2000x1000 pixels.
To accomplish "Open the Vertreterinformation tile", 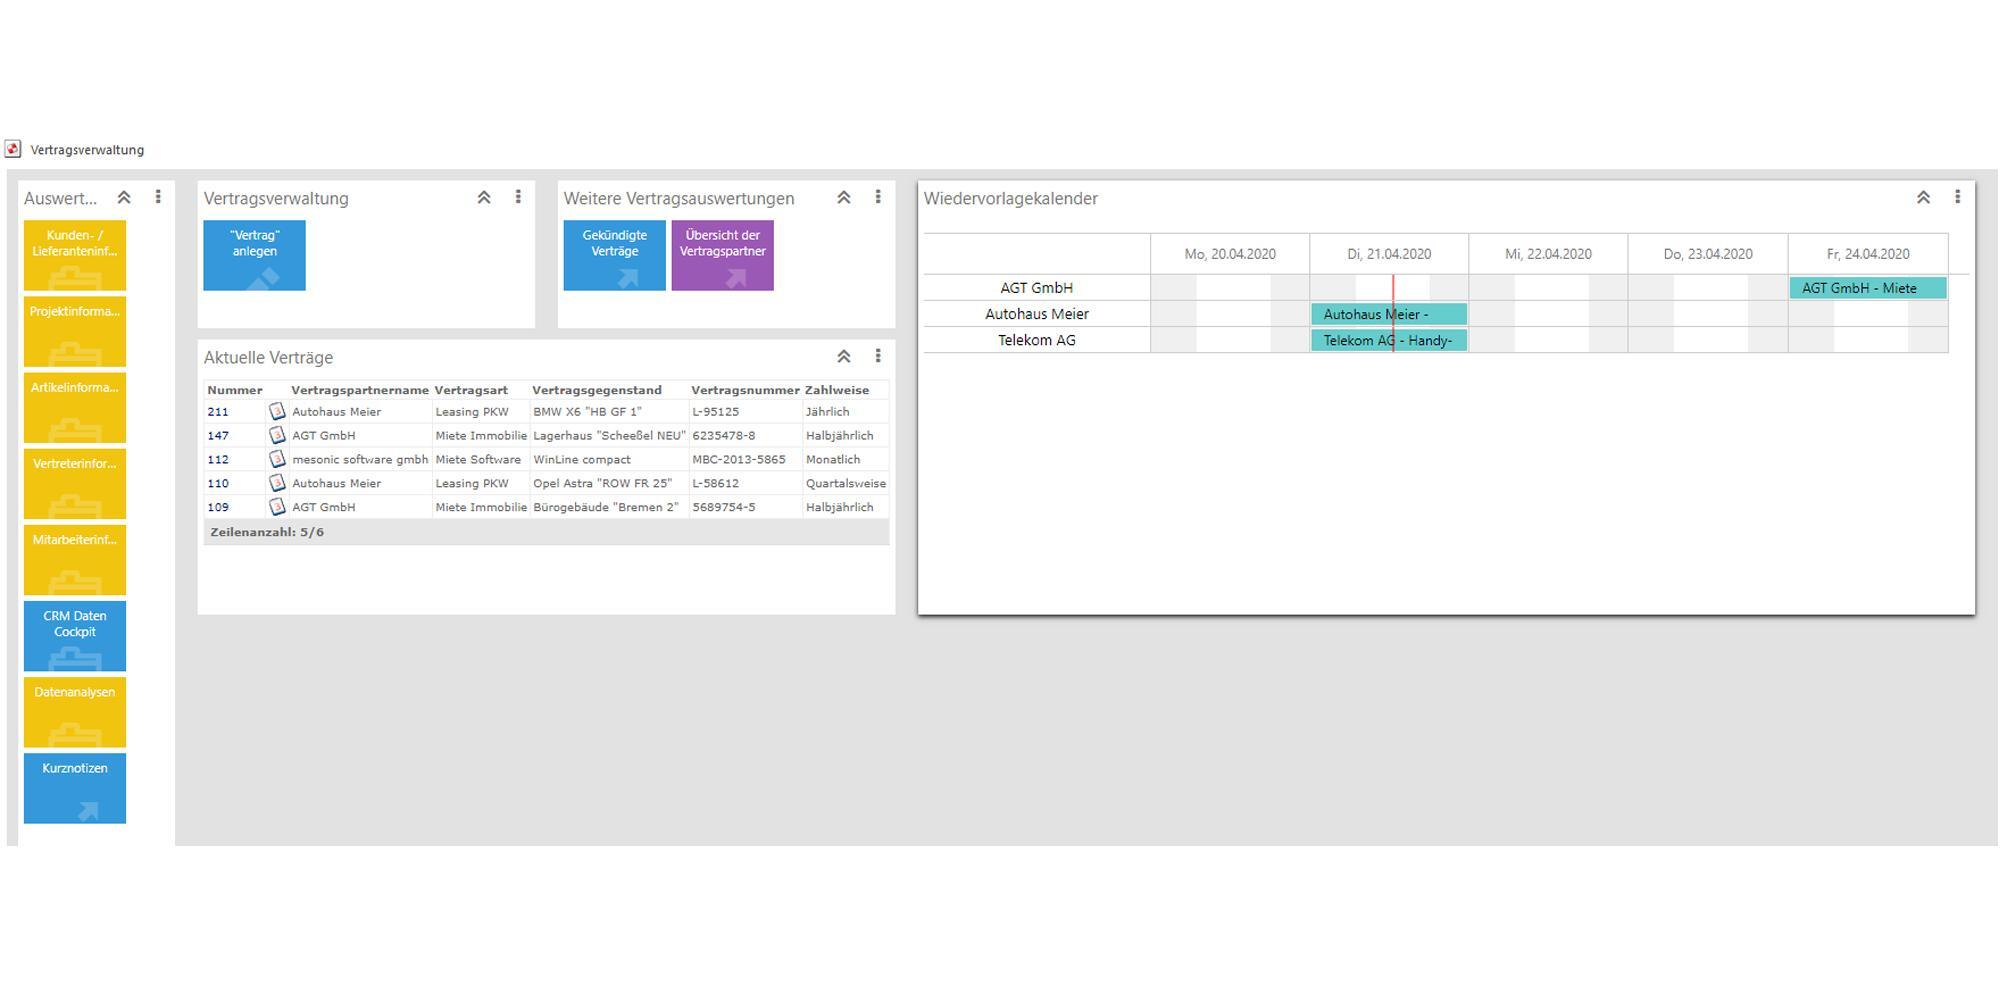I will click(75, 483).
